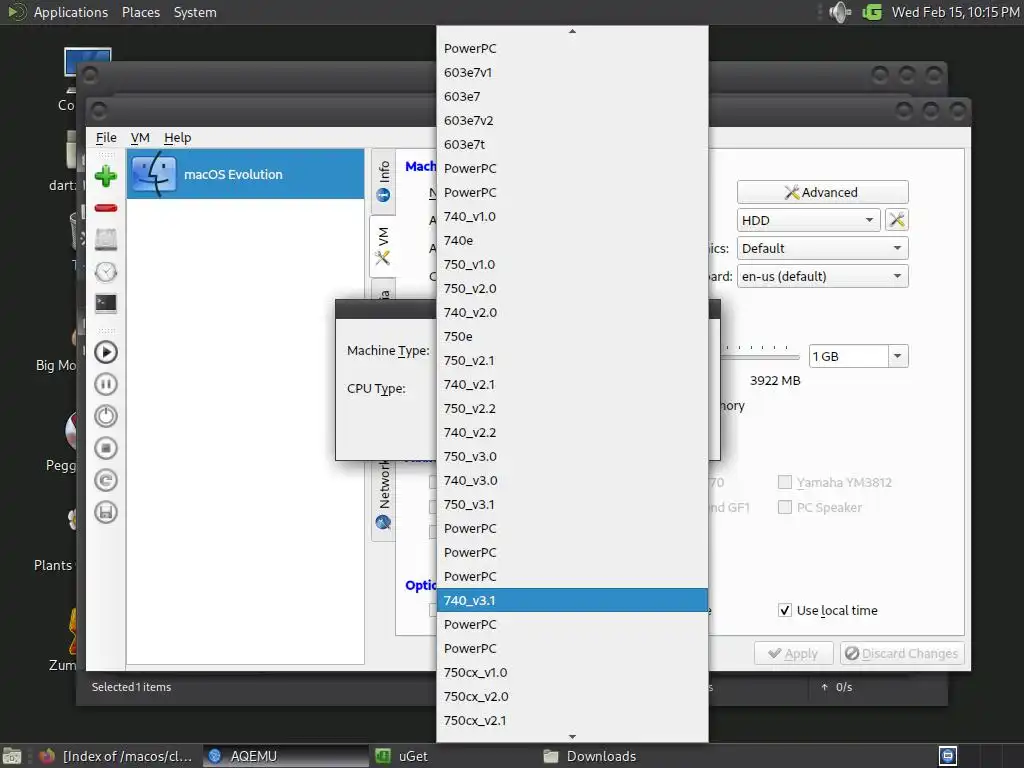Viewport: 1024px width, 768px height.
Task: Click the memory size slider track
Action: 761,357
